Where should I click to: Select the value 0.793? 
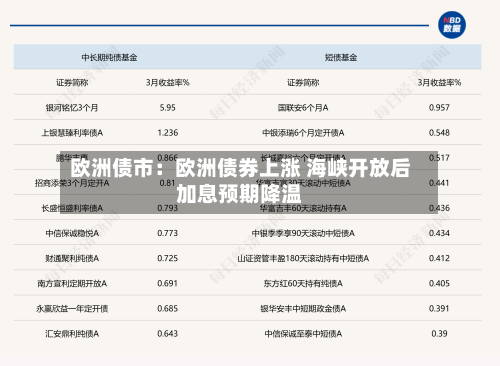[x=168, y=208]
